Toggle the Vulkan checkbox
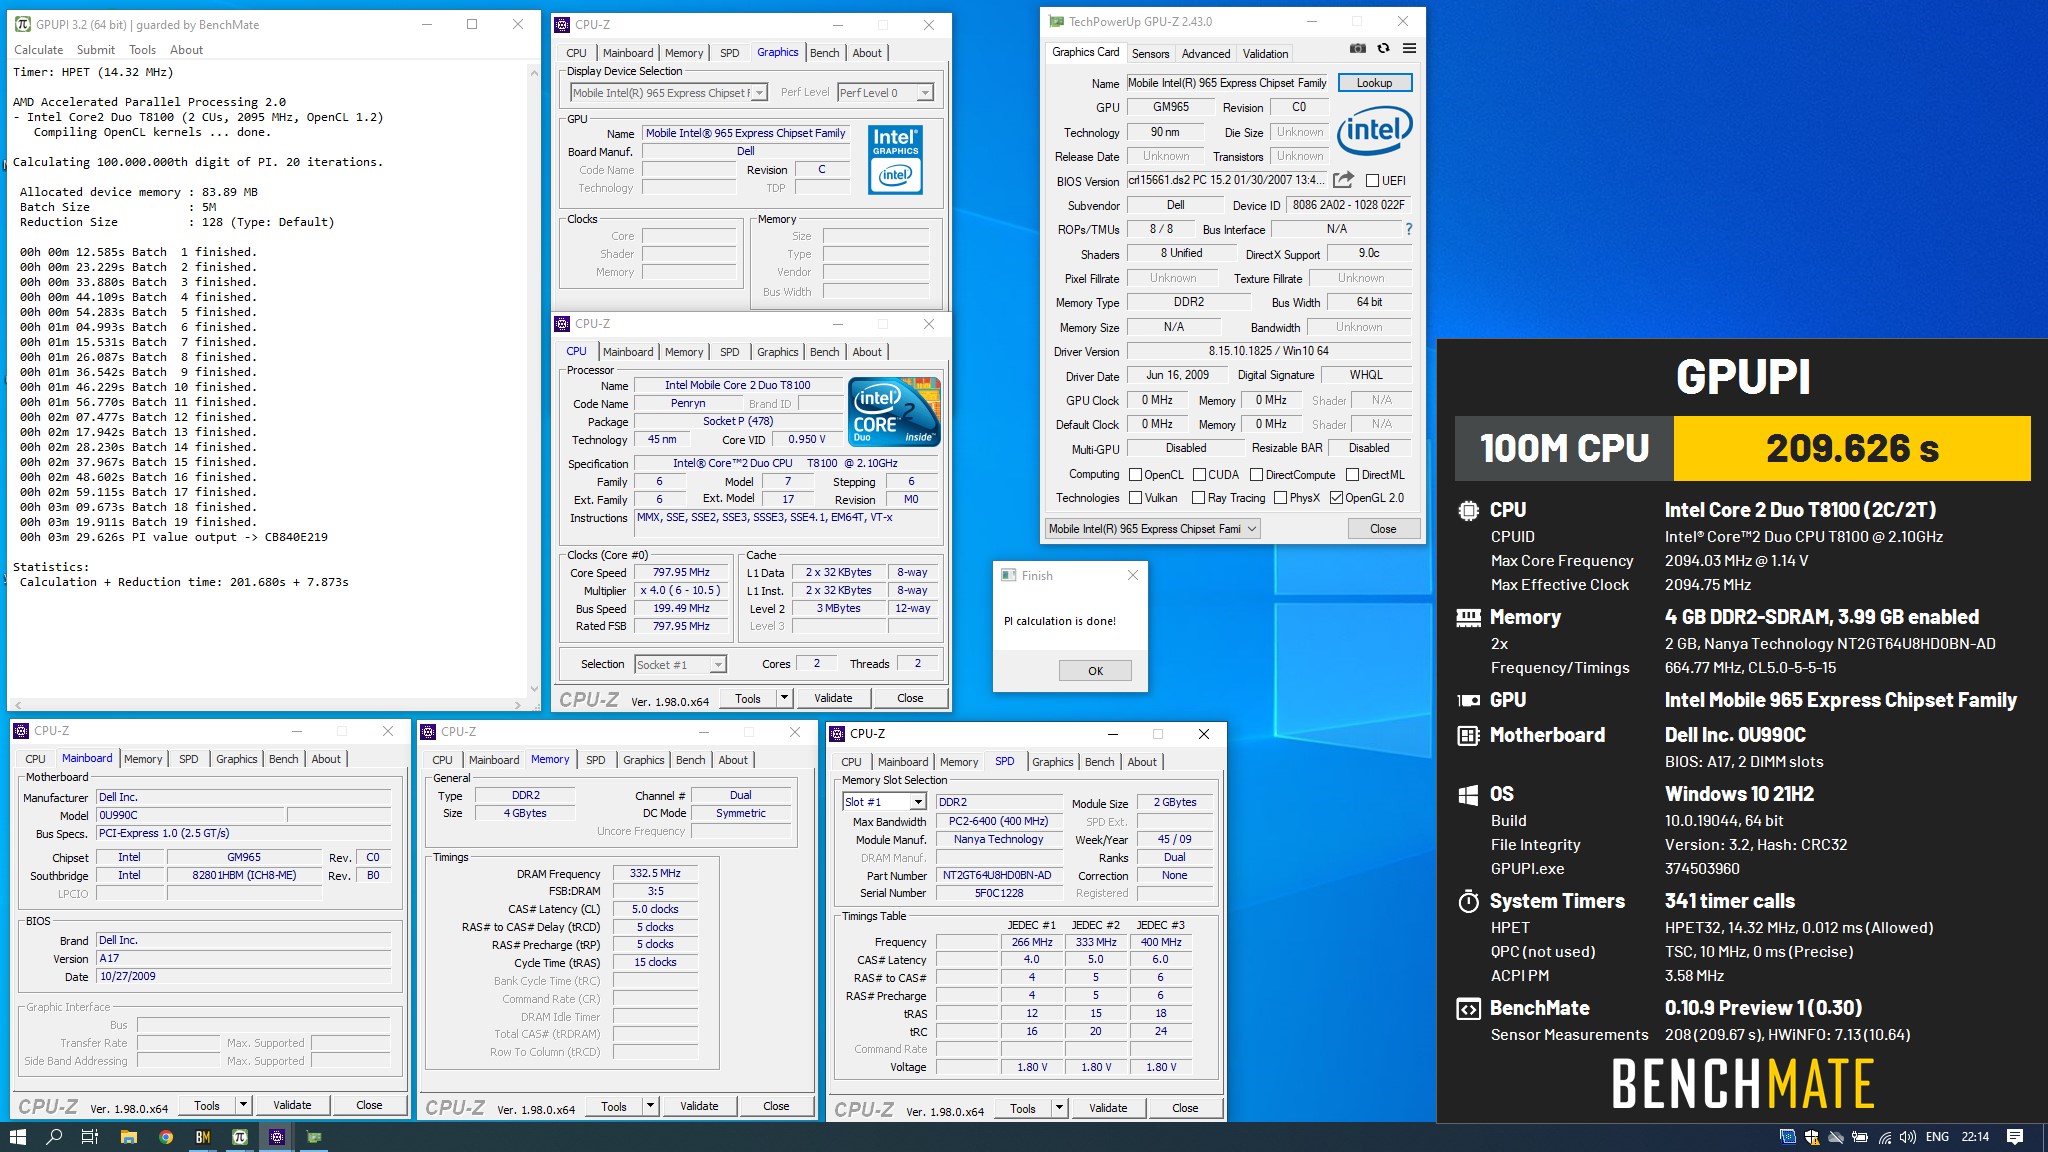The width and height of the screenshot is (2048, 1152). point(1135,498)
